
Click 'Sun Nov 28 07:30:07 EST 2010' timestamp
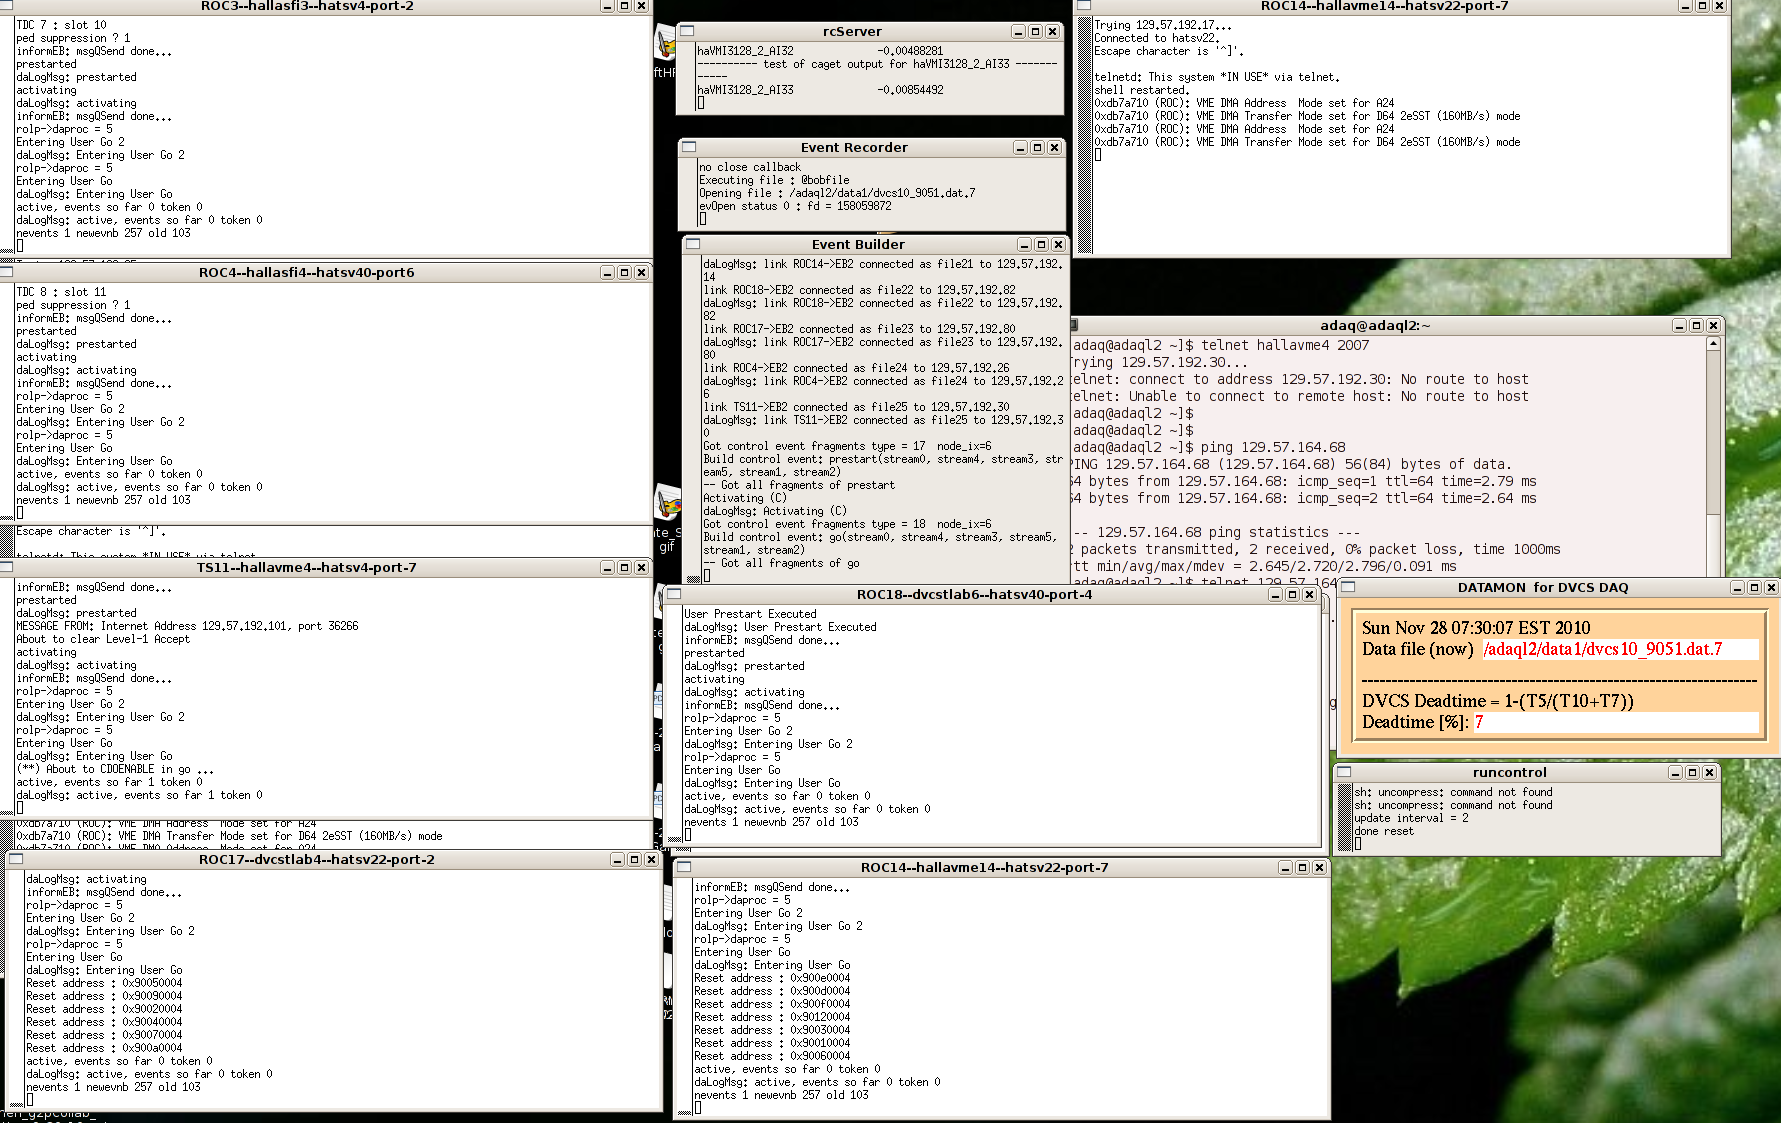point(1475,628)
